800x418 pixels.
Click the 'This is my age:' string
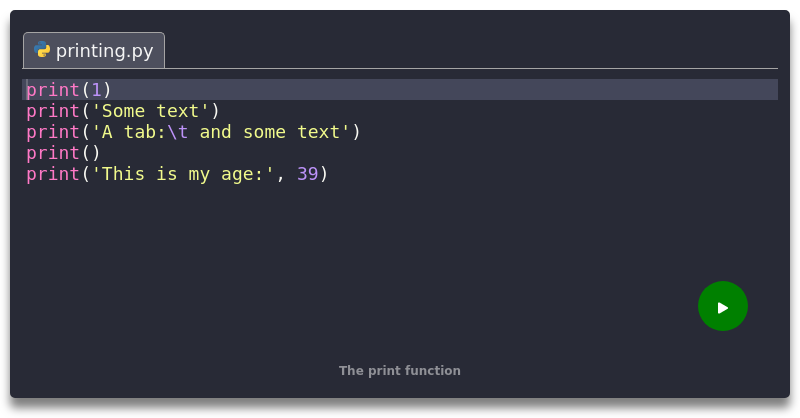[x=183, y=174]
